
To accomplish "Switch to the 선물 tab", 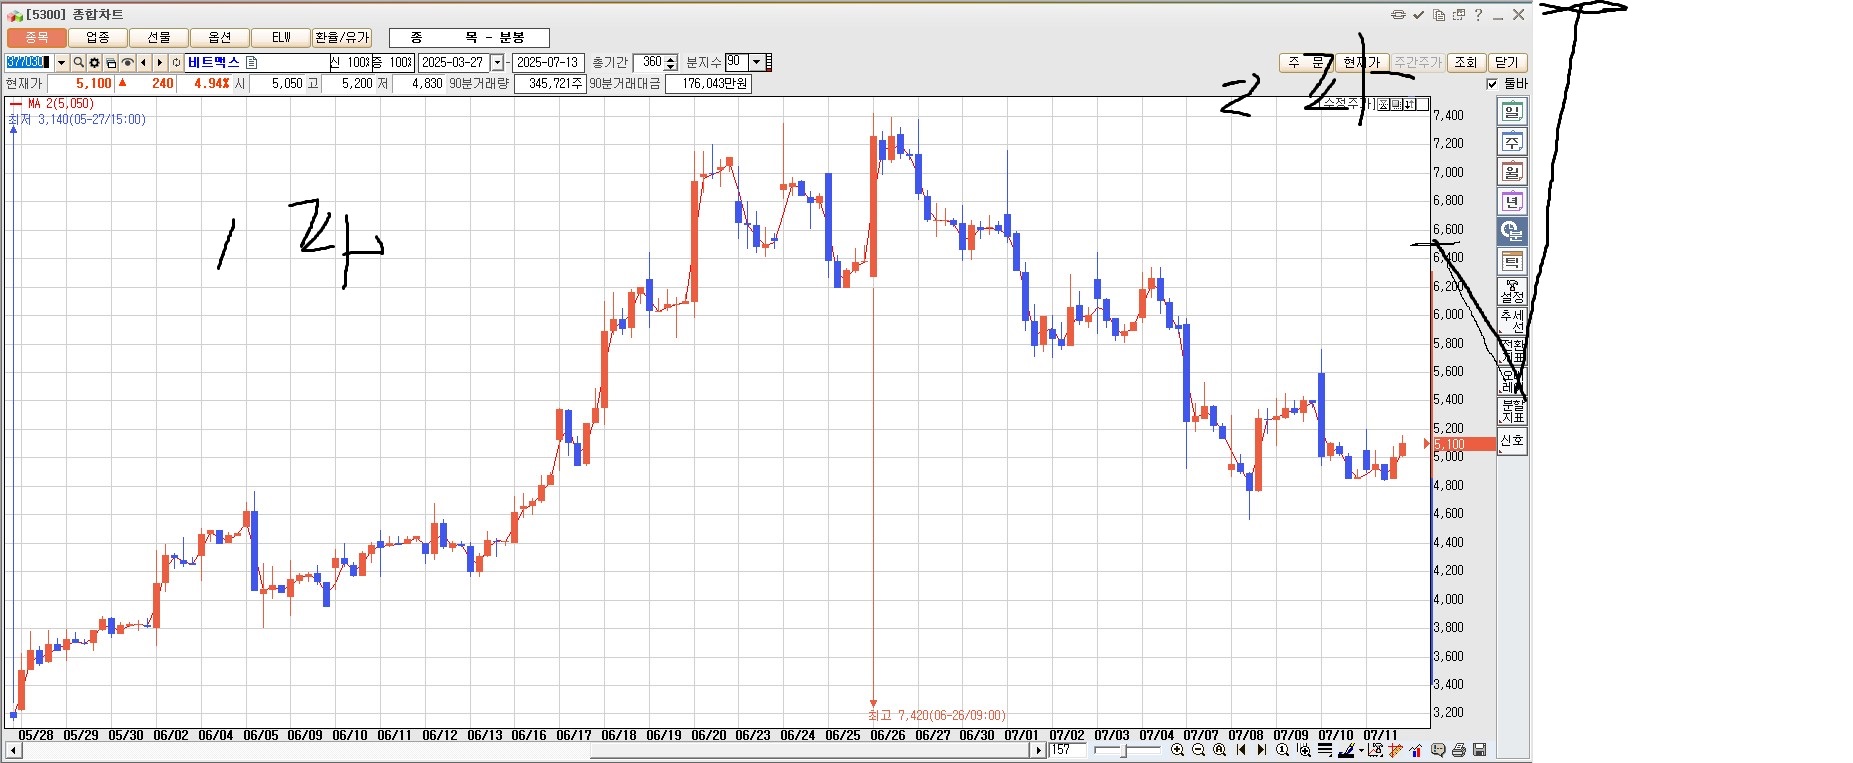I will pyautogui.click(x=159, y=38).
